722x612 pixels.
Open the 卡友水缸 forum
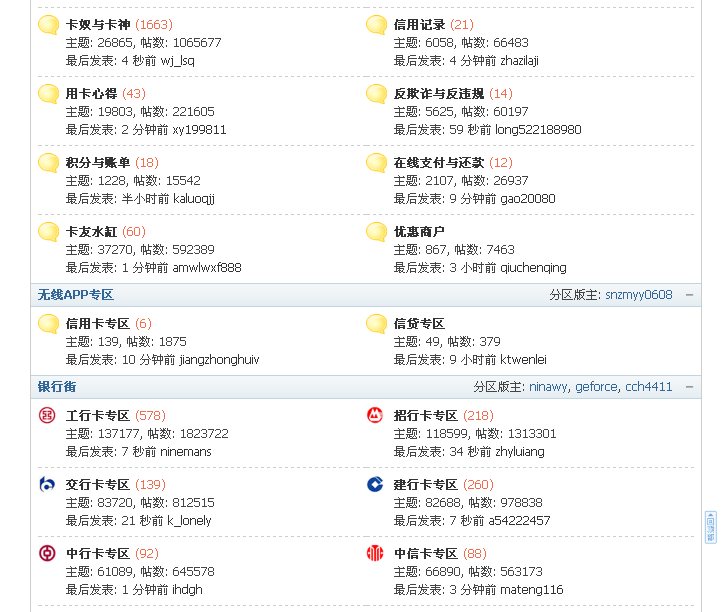coord(91,231)
